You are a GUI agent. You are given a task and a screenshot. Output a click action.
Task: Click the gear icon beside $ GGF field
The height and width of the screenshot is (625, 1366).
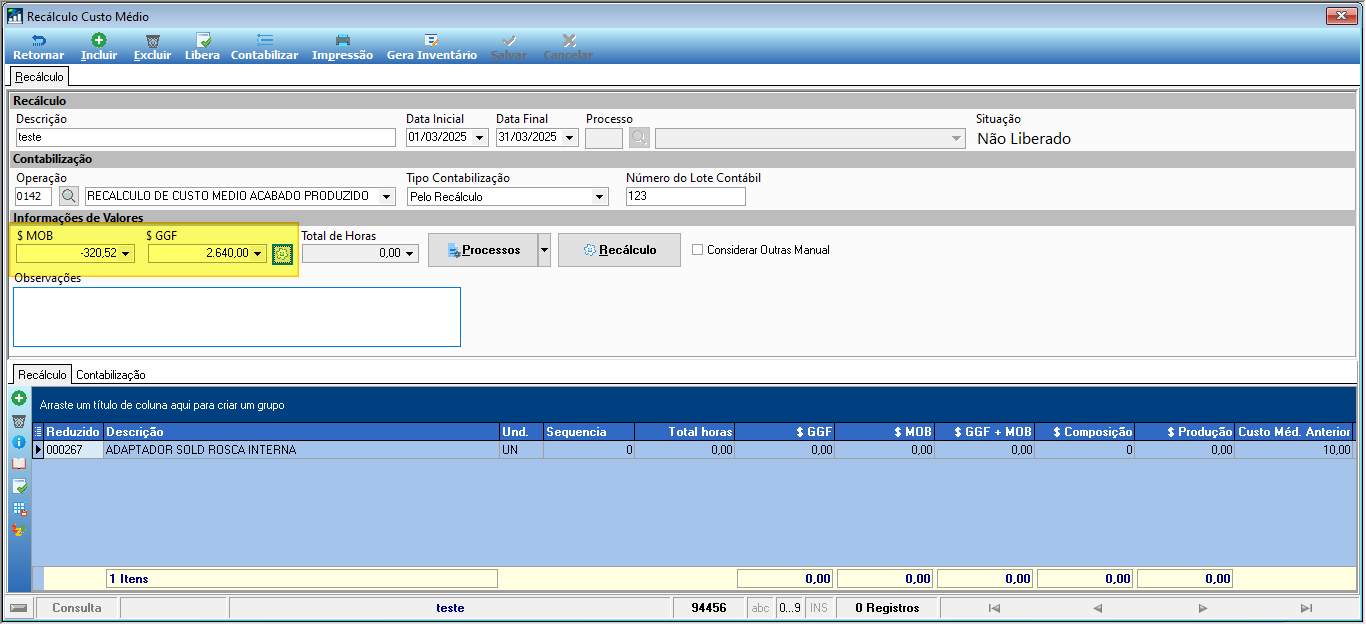[283, 254]
